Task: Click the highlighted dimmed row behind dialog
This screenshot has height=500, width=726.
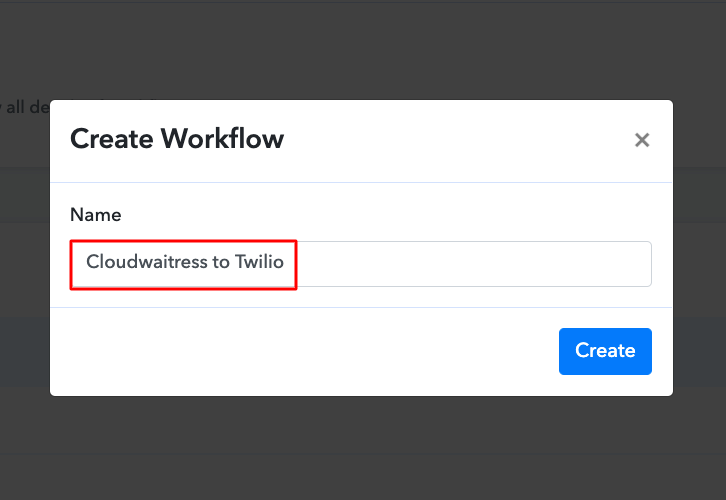Action: click(25, 352)
